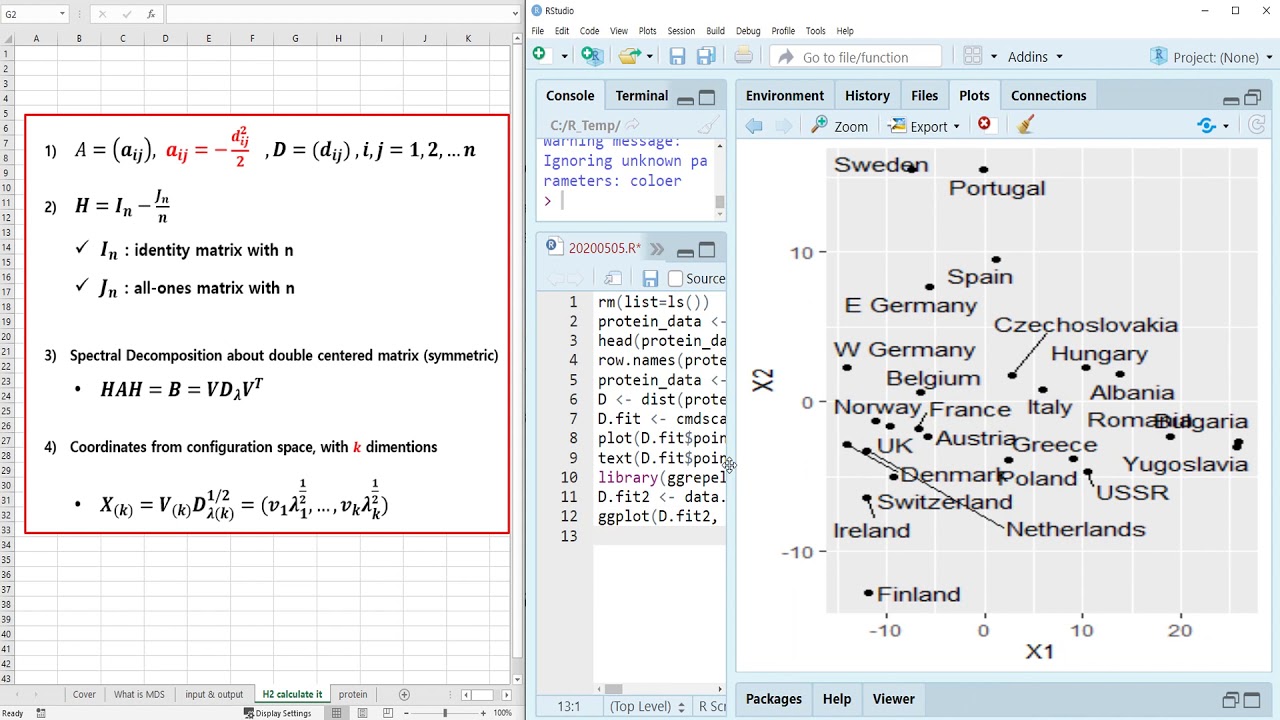This screenshot has width=1280, height=720.
Task: Switch to the History tab
Action: tap(867, 96)
